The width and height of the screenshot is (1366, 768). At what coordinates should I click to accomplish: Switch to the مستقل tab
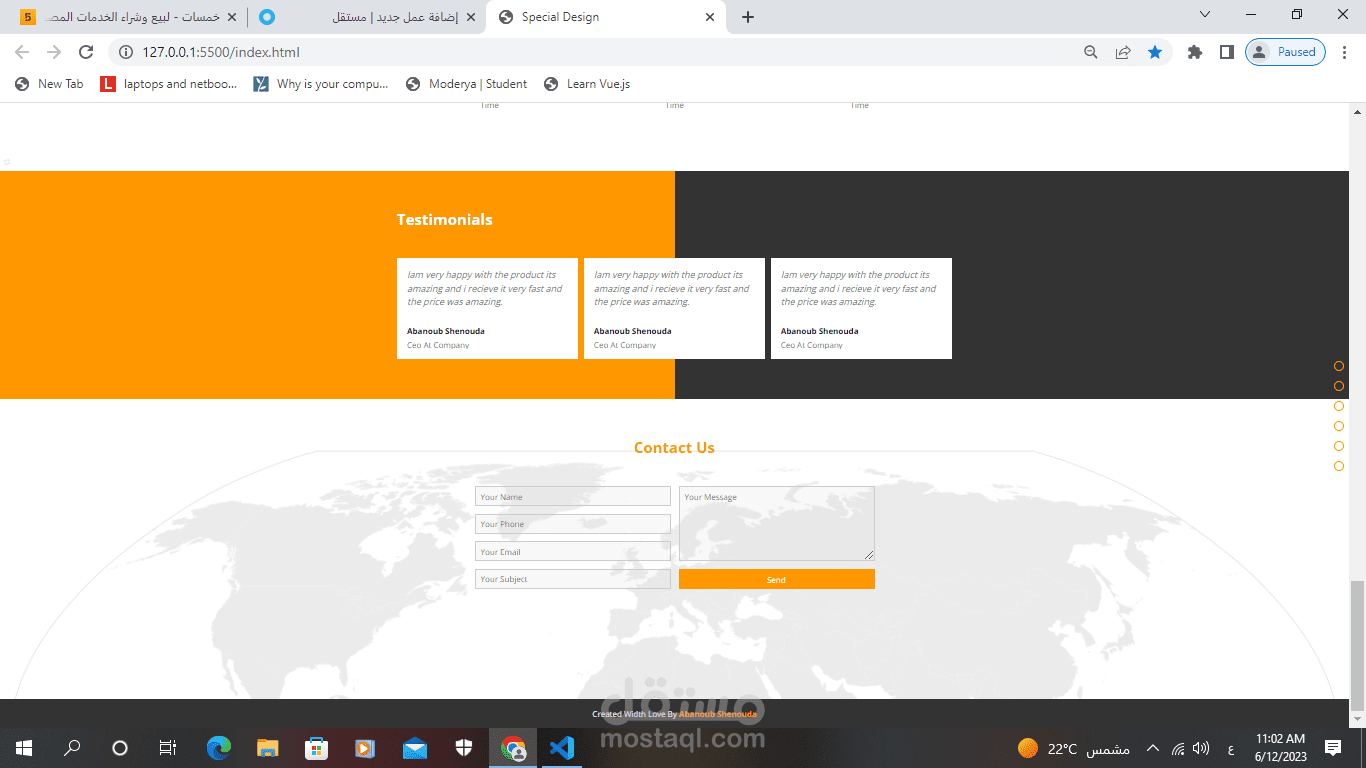click(367, 17)
